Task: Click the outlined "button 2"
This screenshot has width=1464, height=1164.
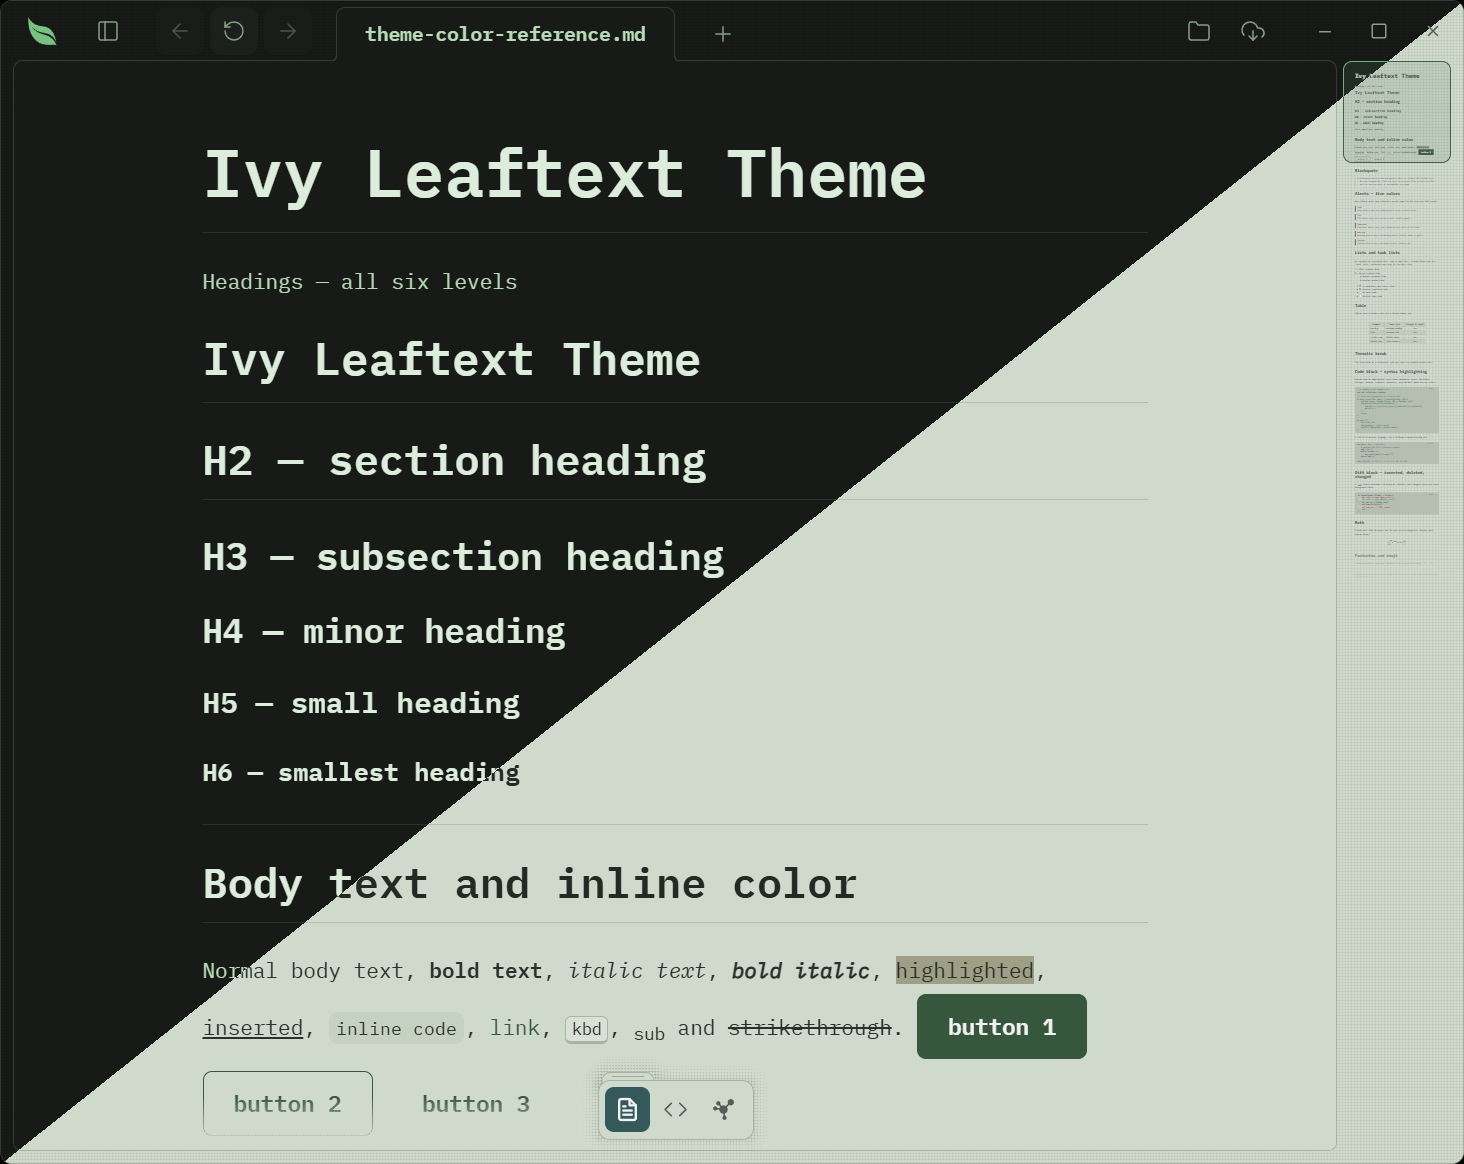Action: point(288,1104)
